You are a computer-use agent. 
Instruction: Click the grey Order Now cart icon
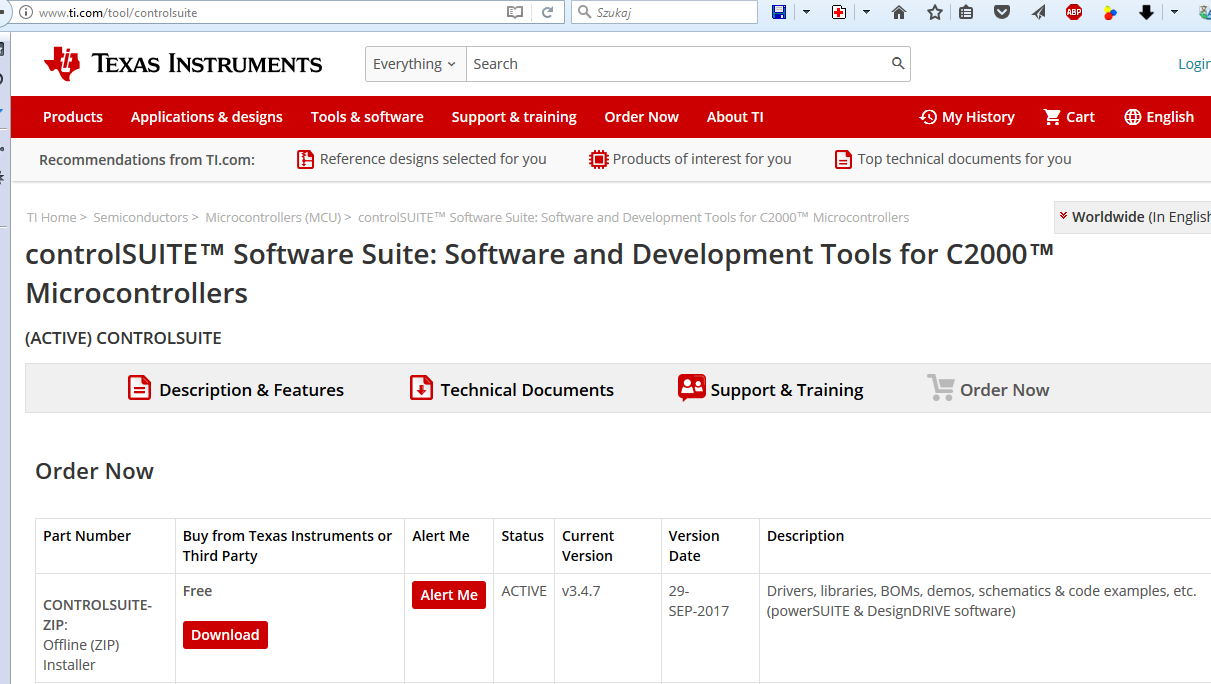tap(941, 388)
